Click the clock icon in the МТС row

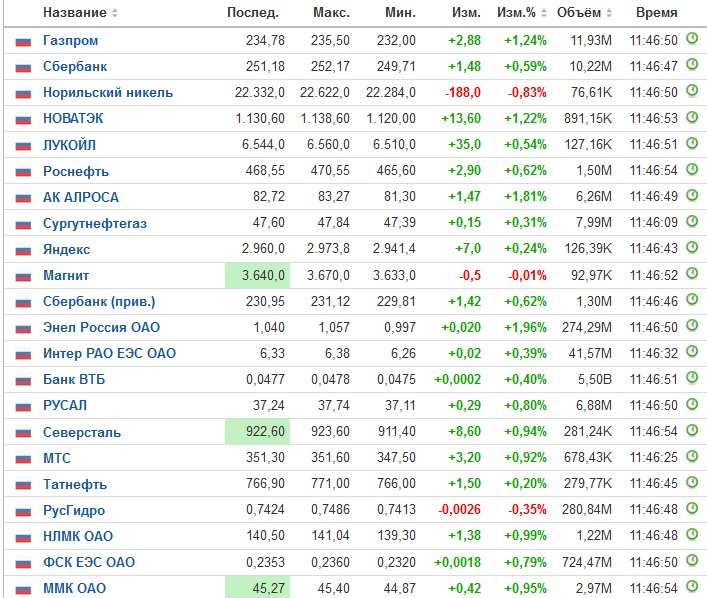tap(692, 455)
